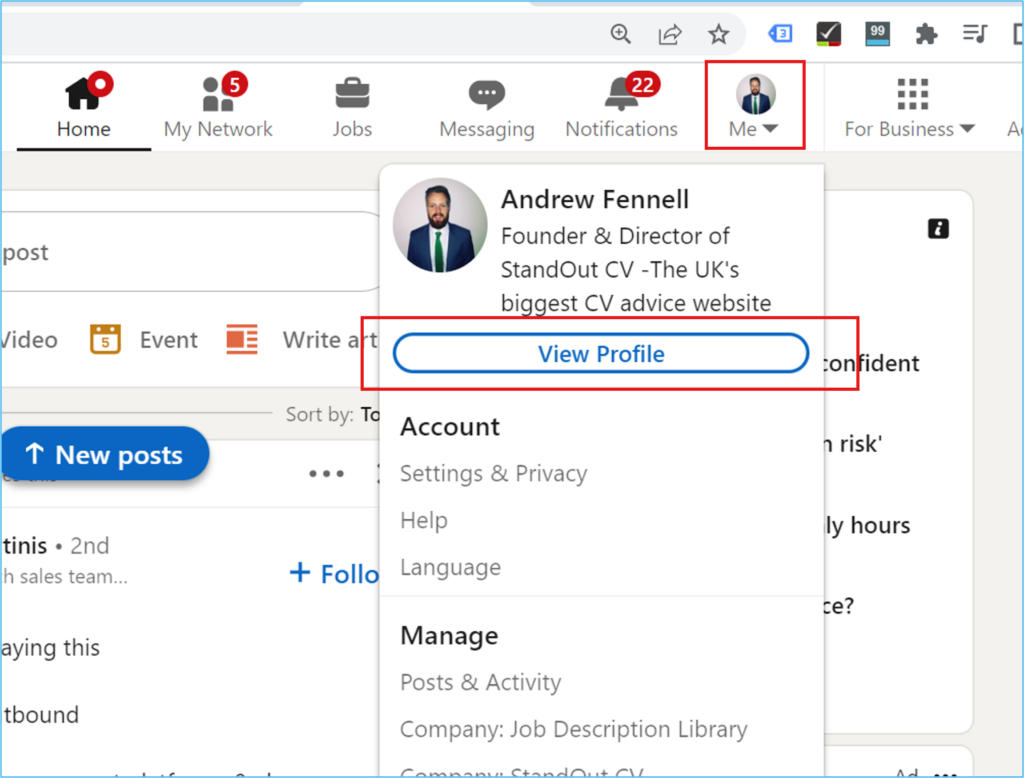The height and width of the screenshot is (778, 1024).
Task: Open the Jobs briefcase icon
Action: [x=351, y=95]
